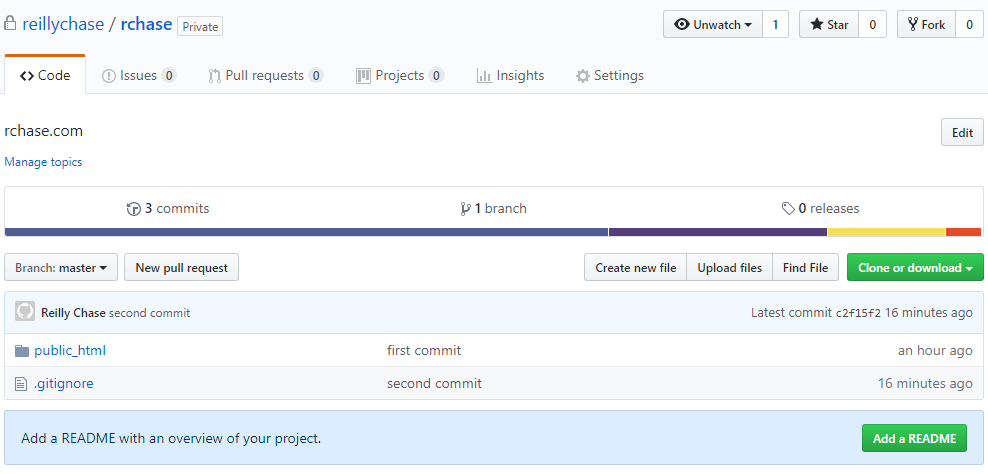
Task: View the 1 branch list
Action: click(493, 208)
